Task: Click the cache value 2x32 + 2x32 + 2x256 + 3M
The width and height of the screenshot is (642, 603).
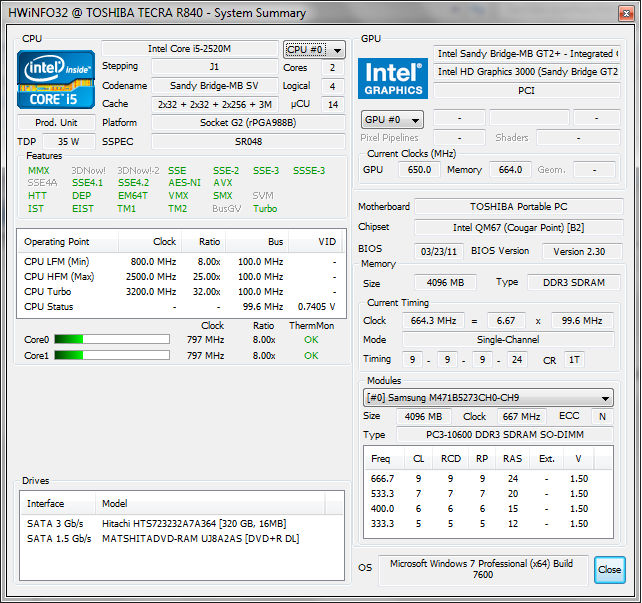Action: (x=214, y=104)
